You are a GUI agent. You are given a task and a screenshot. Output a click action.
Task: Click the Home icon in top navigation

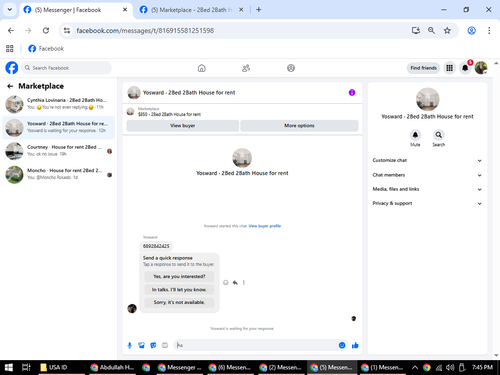202,68
